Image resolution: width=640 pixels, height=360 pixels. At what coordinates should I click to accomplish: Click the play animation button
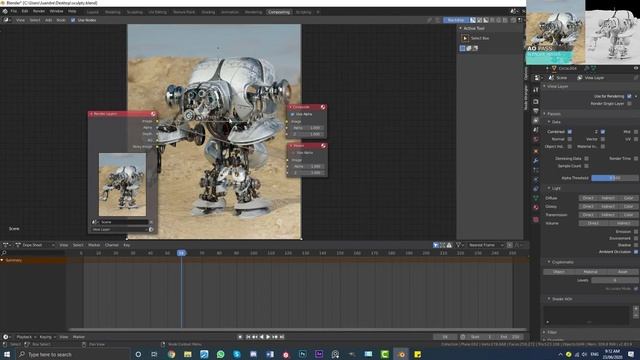pyautogui.click(x=268, y=337)
